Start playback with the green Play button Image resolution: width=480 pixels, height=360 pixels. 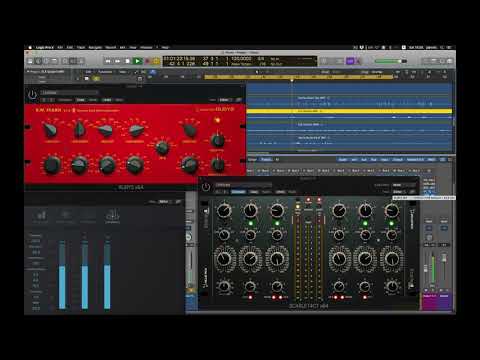tap(137, 61)
